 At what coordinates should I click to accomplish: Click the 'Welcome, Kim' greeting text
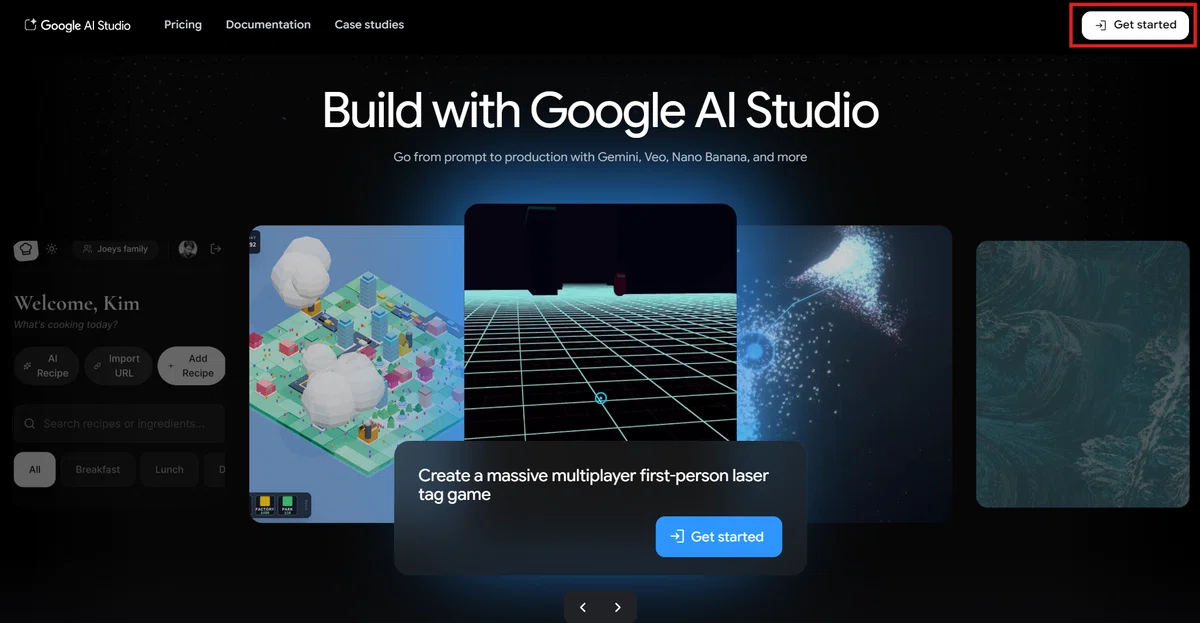point(77,303)
